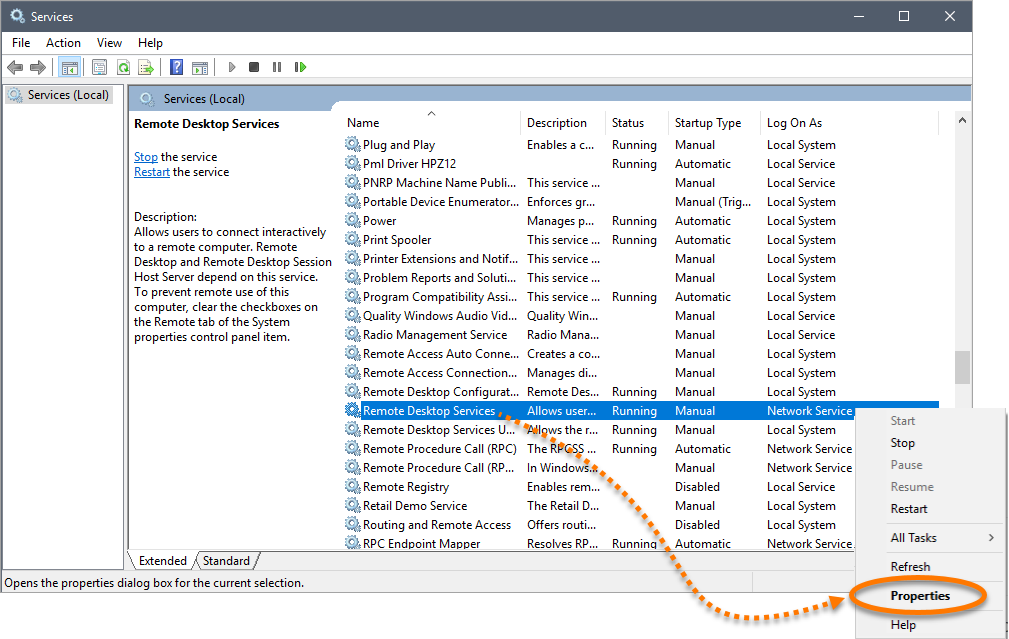Switch to the Standard tab
The image size is (1009, 639).
click(226, 560)
